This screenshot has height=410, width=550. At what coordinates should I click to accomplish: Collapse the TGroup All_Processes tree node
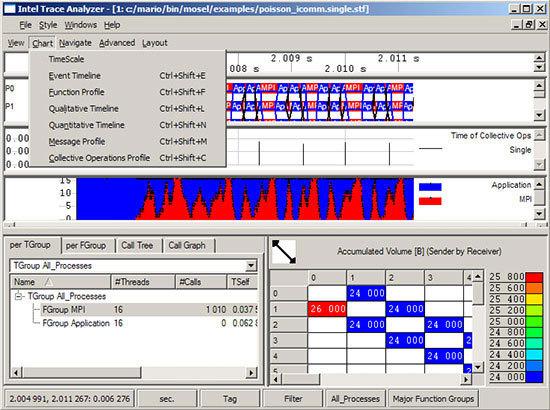[18, 296]
